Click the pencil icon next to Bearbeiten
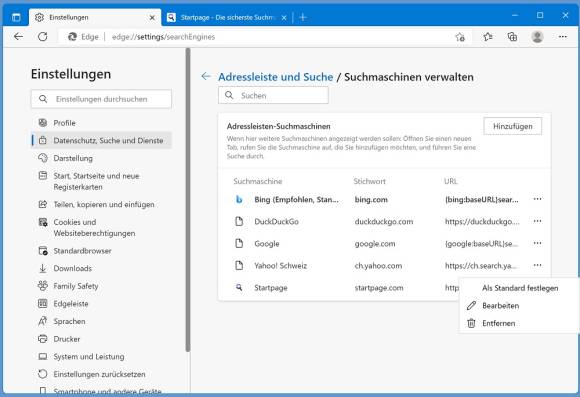The width and height of the screenshot is (580, 397). [x=471, y=306]
